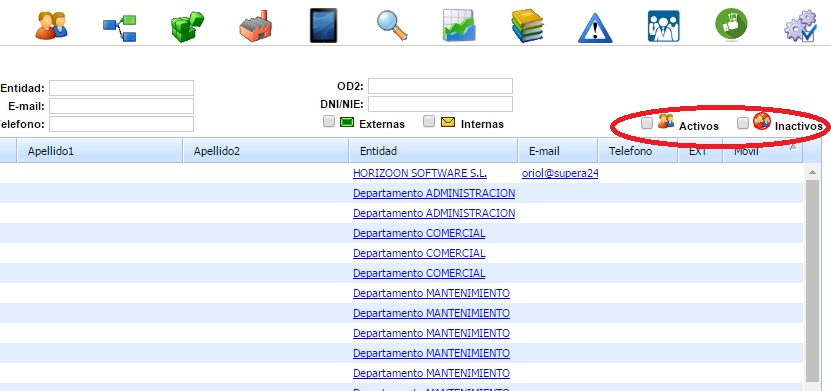Tick the Activos checkbox

(x=647, y=123)
